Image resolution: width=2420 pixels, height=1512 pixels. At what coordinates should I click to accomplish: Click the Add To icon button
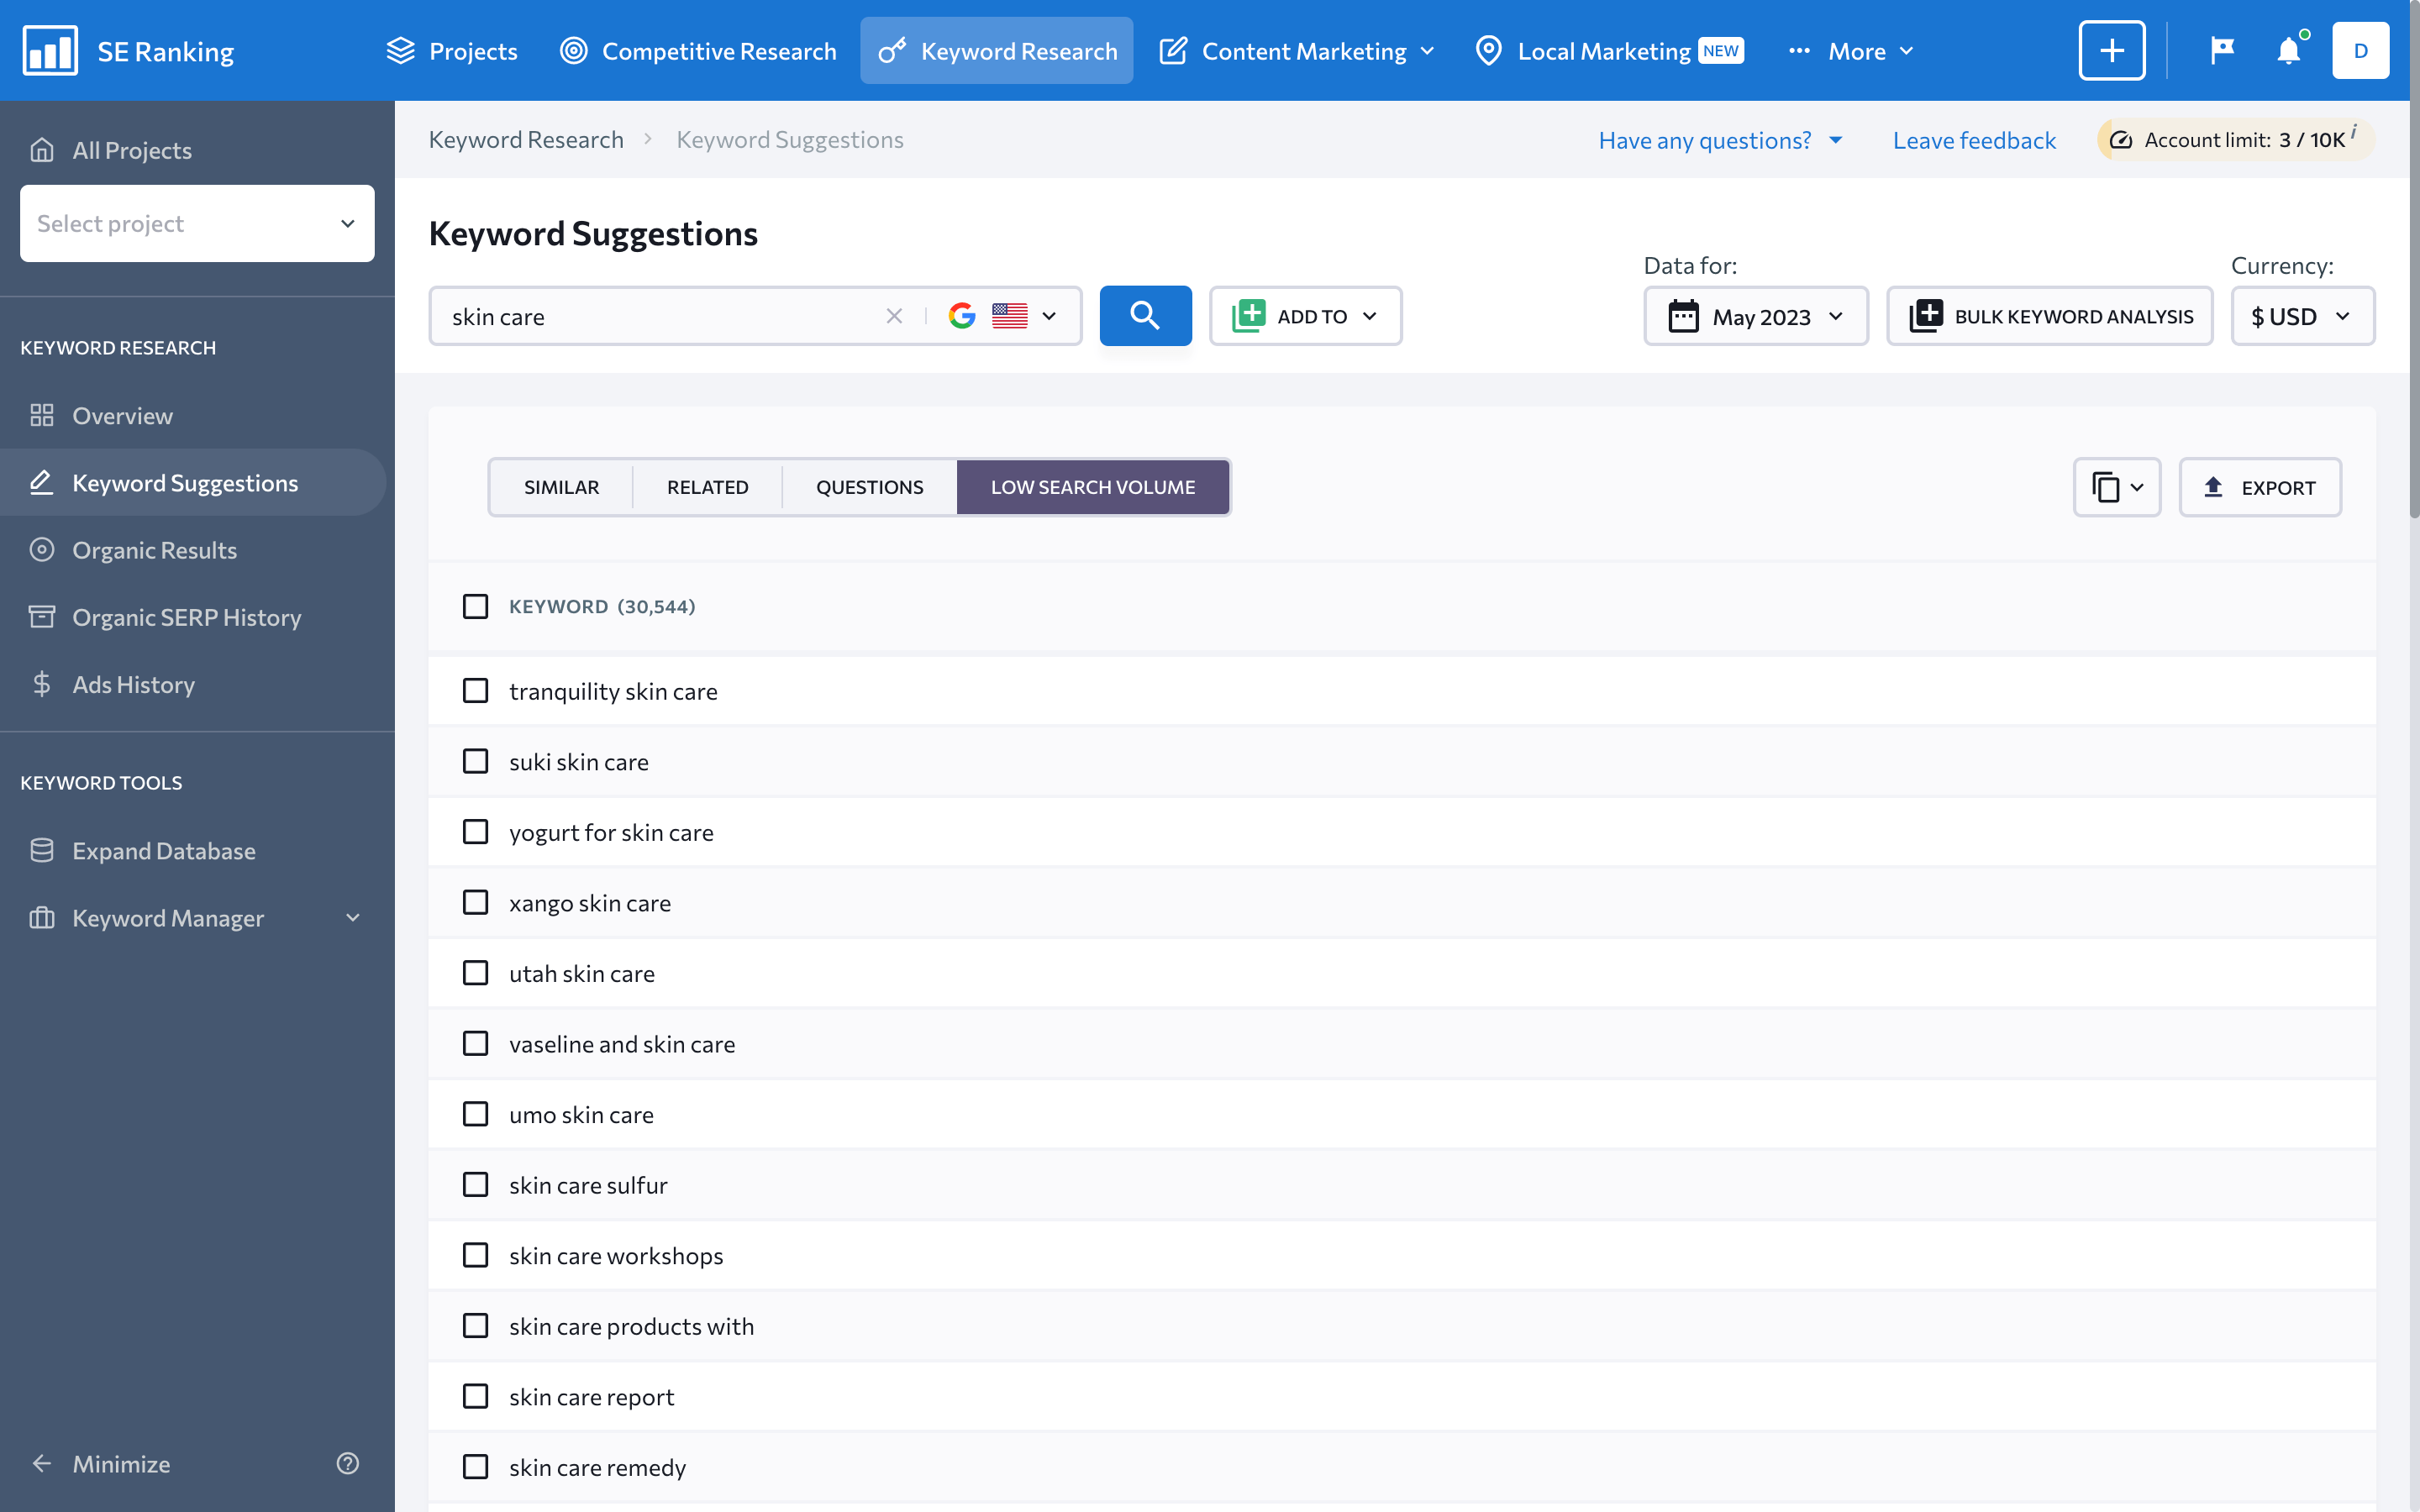(1249, 315)
